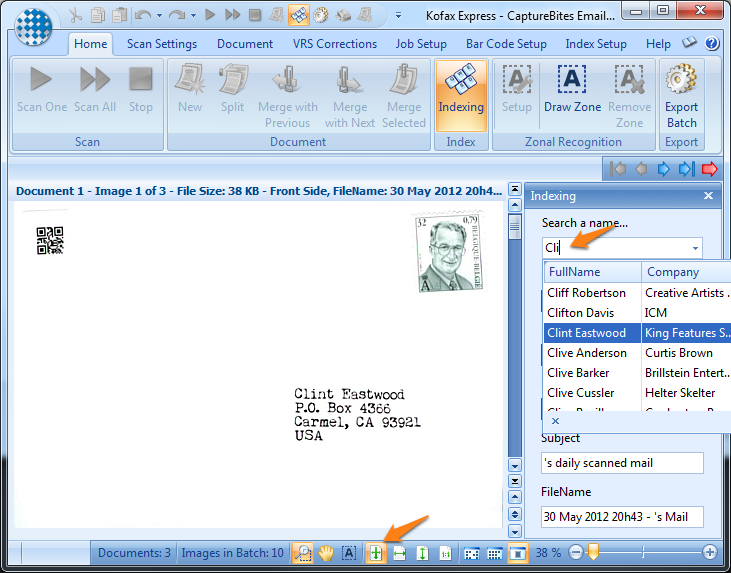Go to first document navigation arrow
This screenshot has height=573, width=731.
pyautogui.click(x=618, y=169)
